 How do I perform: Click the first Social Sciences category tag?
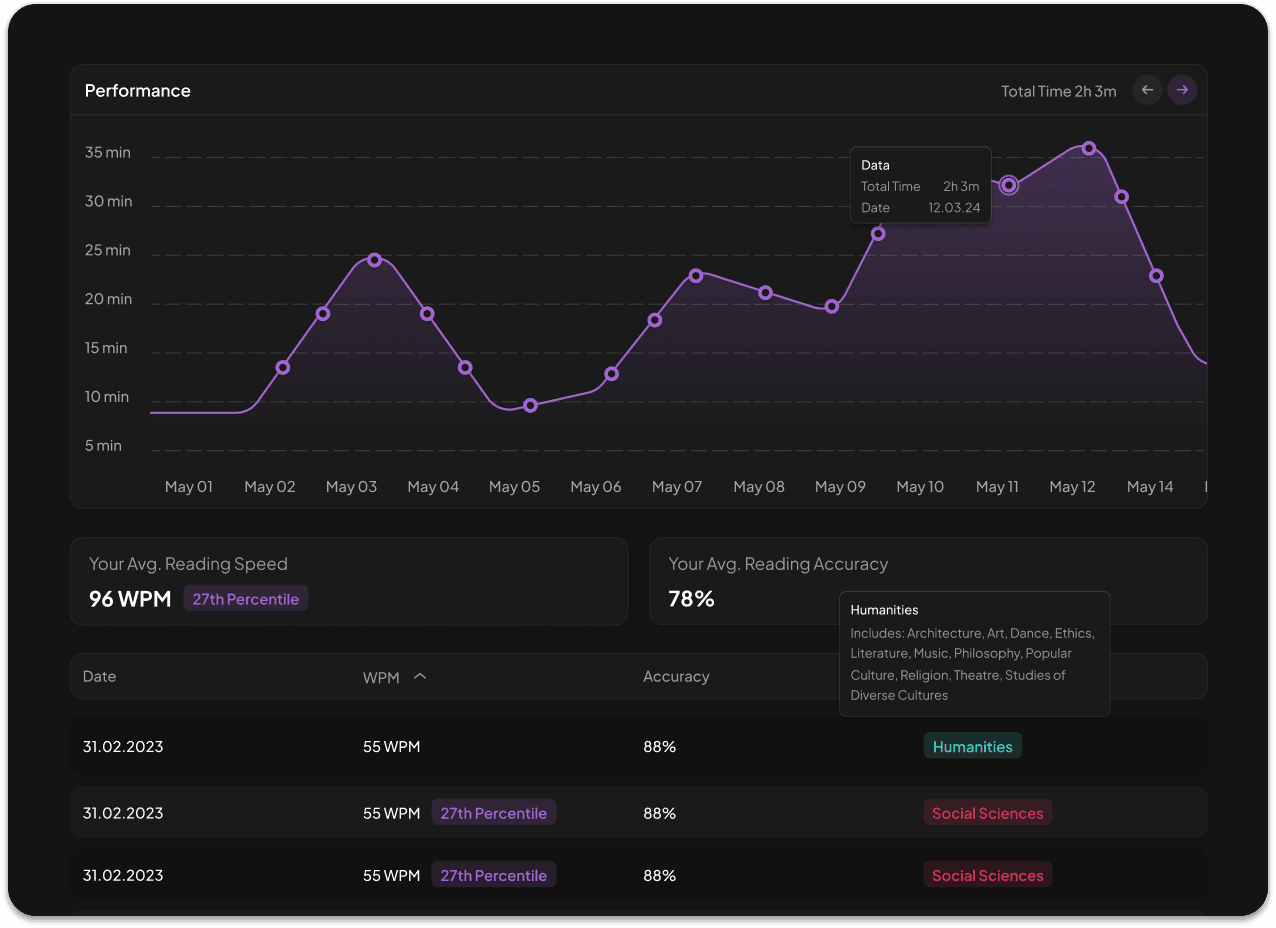pos(987,813)
